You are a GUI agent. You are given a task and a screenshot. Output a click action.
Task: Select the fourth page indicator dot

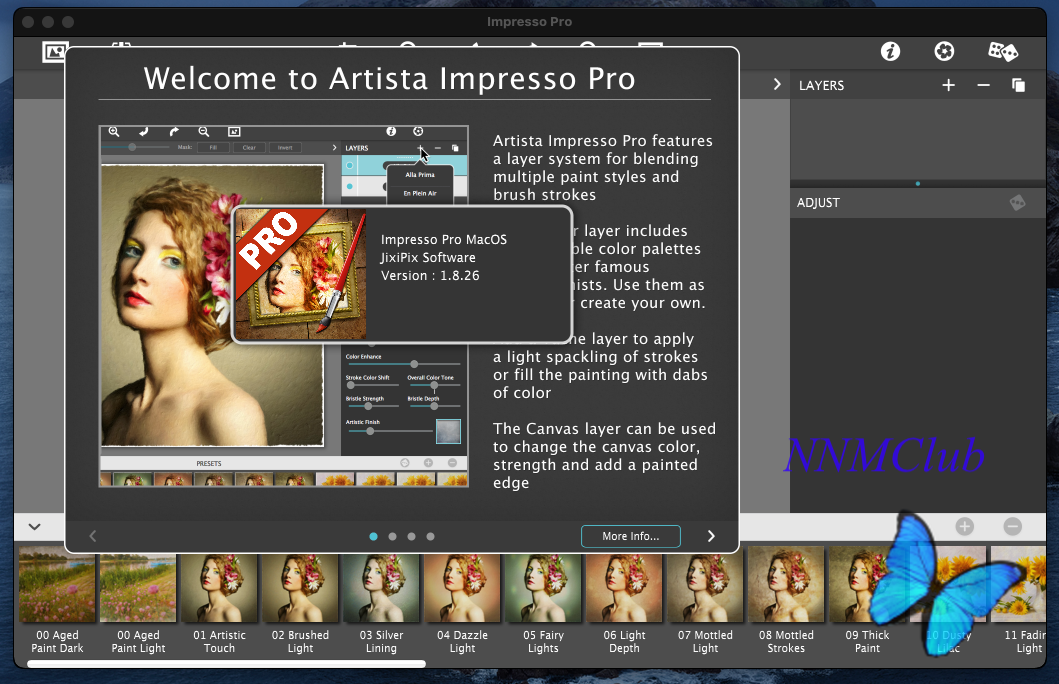[430, 536]
